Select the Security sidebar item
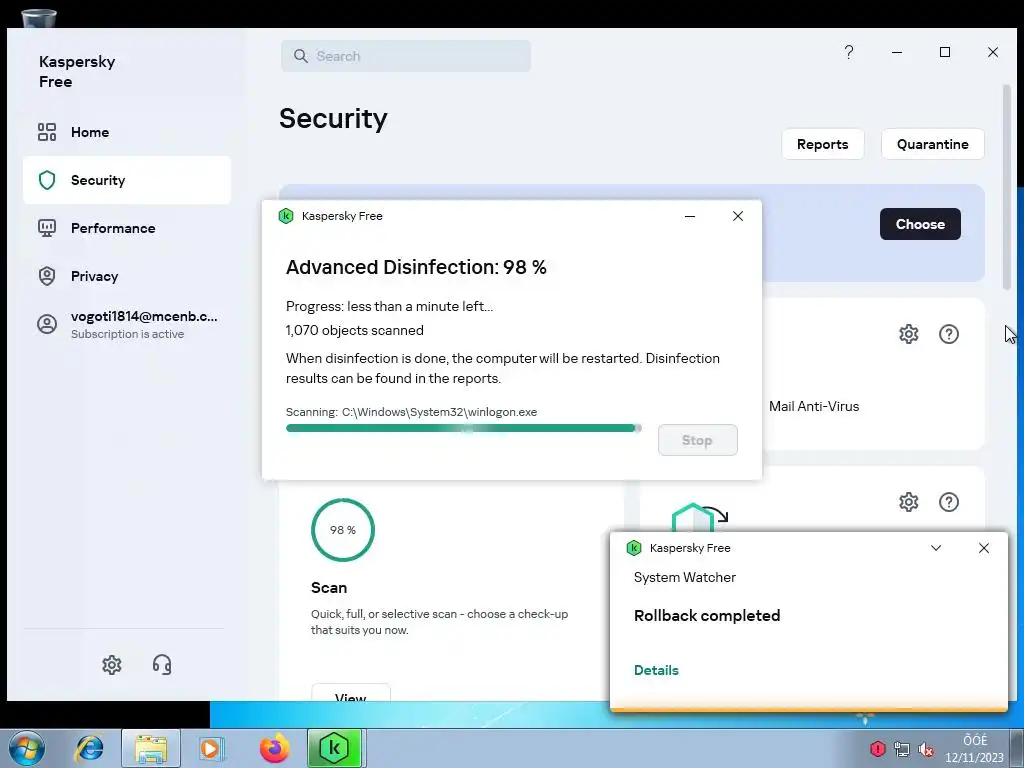Viewport: 1024px width, 768px height. [127, 180]
